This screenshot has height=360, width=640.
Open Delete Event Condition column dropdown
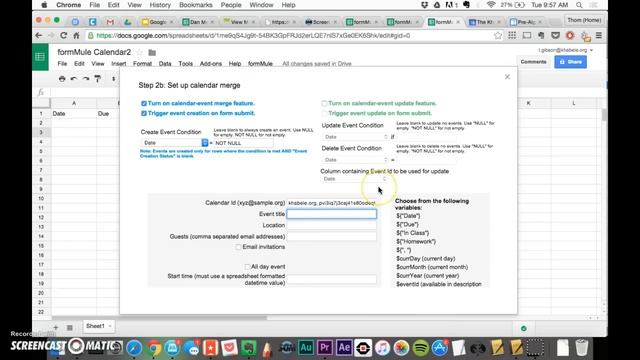(355, 160)
